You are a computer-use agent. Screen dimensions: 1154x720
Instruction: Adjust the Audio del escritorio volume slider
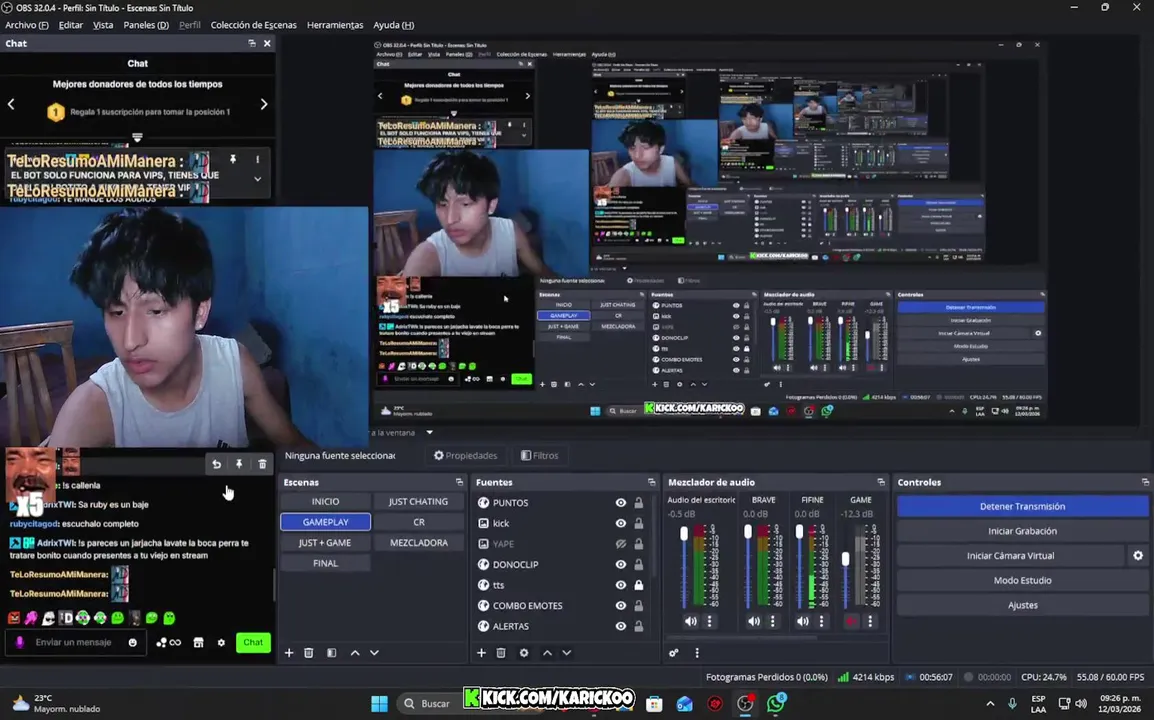point(684,533)
